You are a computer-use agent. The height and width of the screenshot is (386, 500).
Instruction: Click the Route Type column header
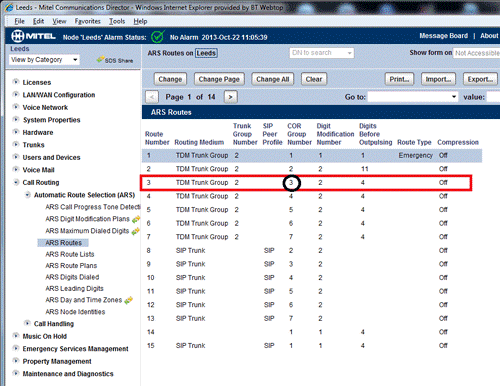[414, 142]
